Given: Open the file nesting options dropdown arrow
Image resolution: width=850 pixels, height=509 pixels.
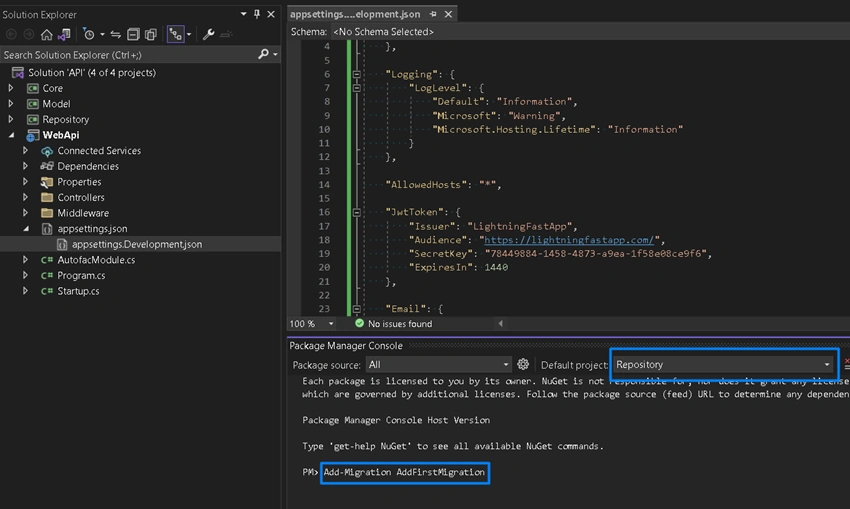Looking at the screenshot, I should coord(189,35).
